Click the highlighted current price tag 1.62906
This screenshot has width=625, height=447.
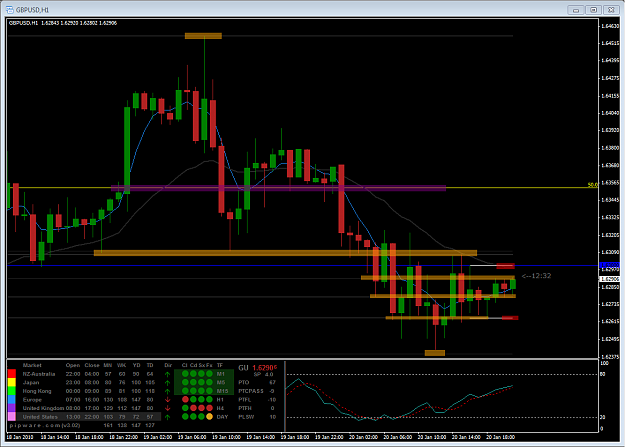point(609,279)
